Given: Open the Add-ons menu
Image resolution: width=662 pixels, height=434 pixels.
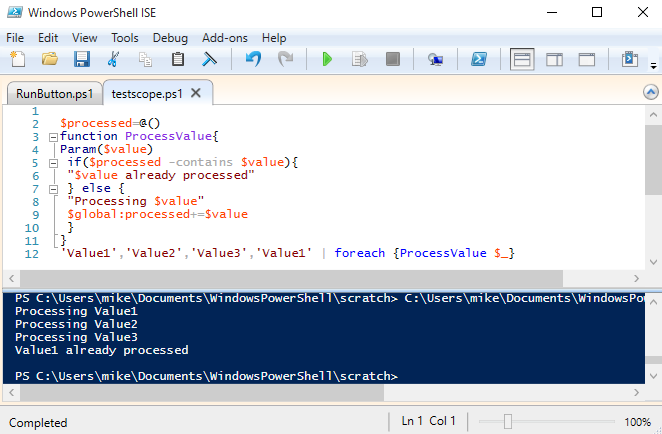Looking at the screenshot, I should 225,38.
